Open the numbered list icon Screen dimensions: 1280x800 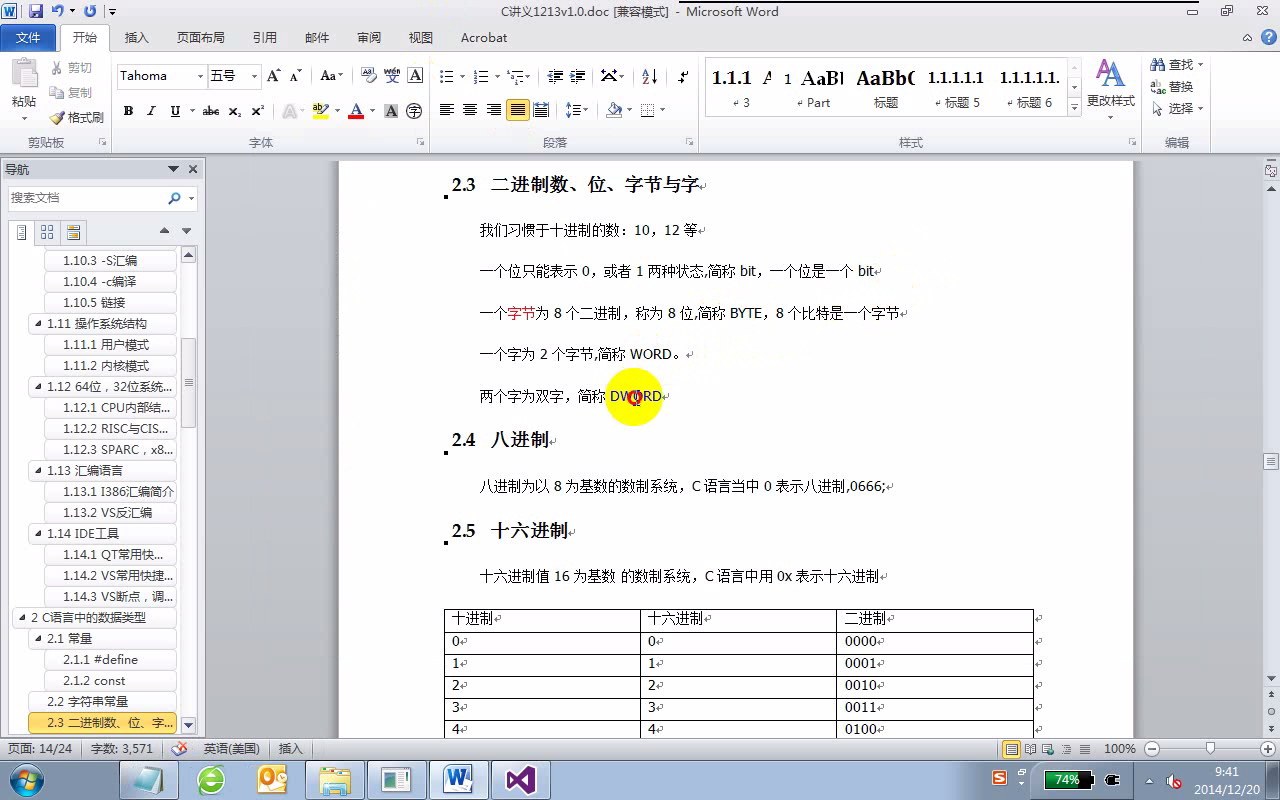click(481, 76)
